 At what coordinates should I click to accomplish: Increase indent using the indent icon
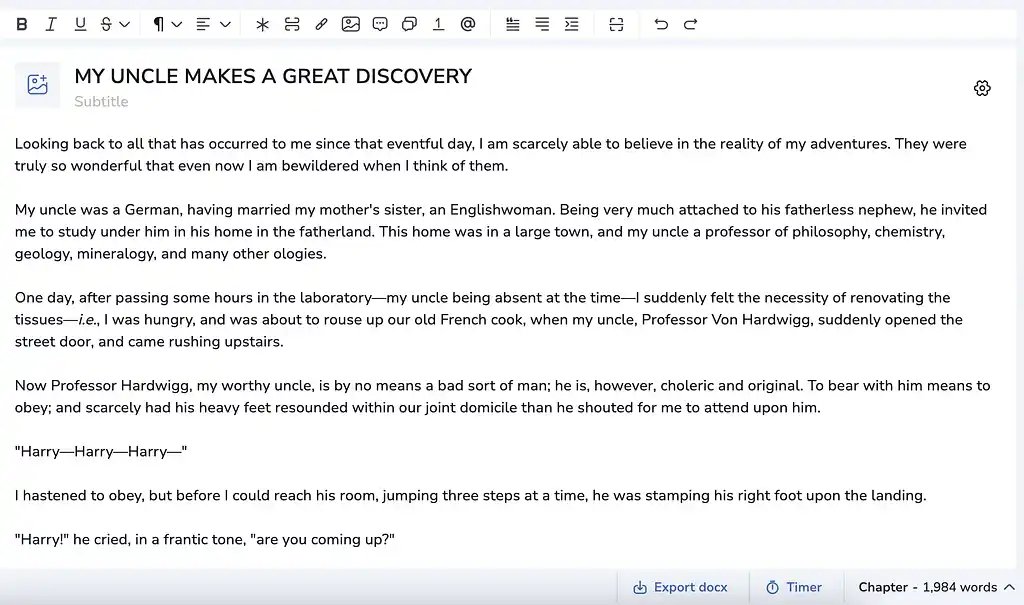pyautogui.click(x=571, y=24)
